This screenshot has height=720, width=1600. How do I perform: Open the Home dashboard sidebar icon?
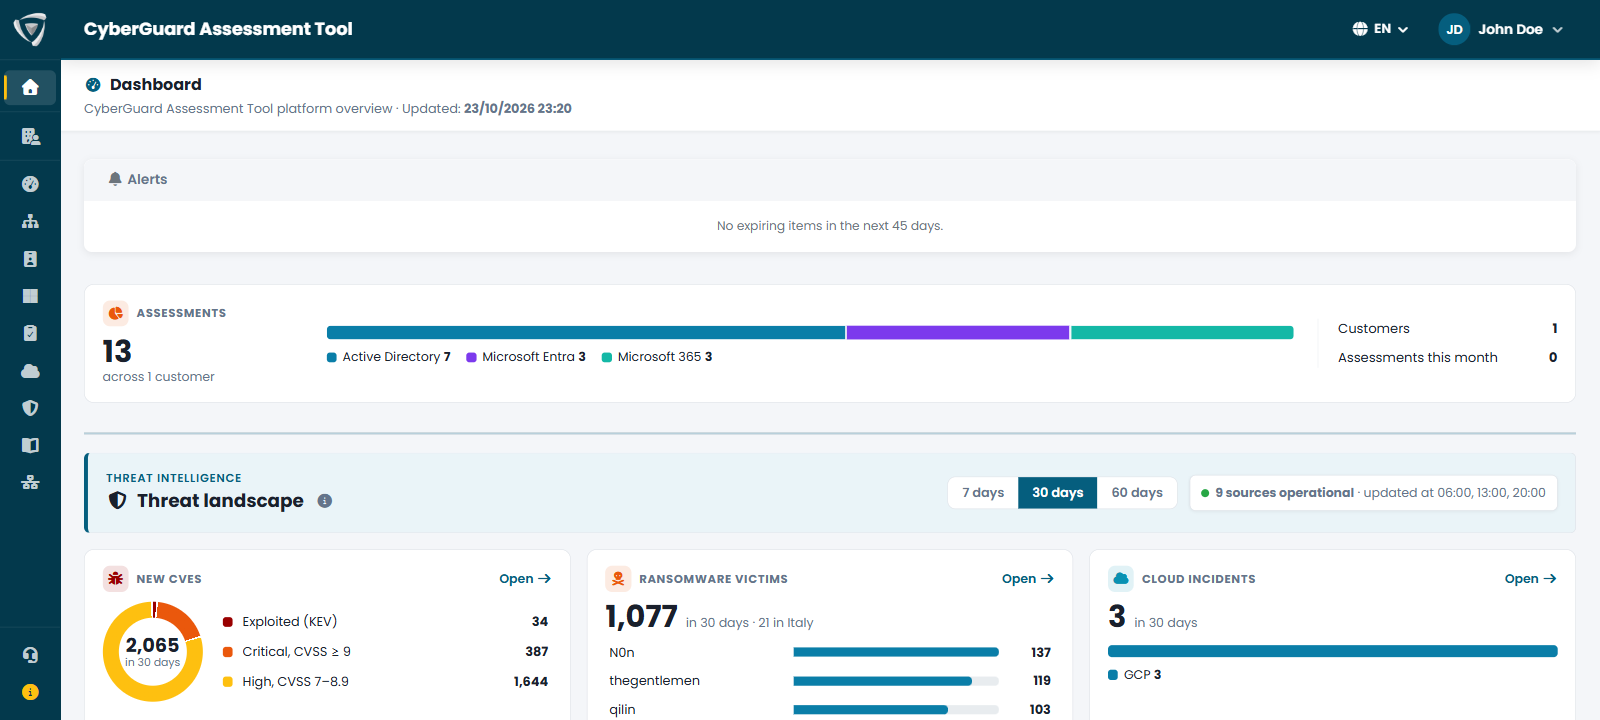30,87
